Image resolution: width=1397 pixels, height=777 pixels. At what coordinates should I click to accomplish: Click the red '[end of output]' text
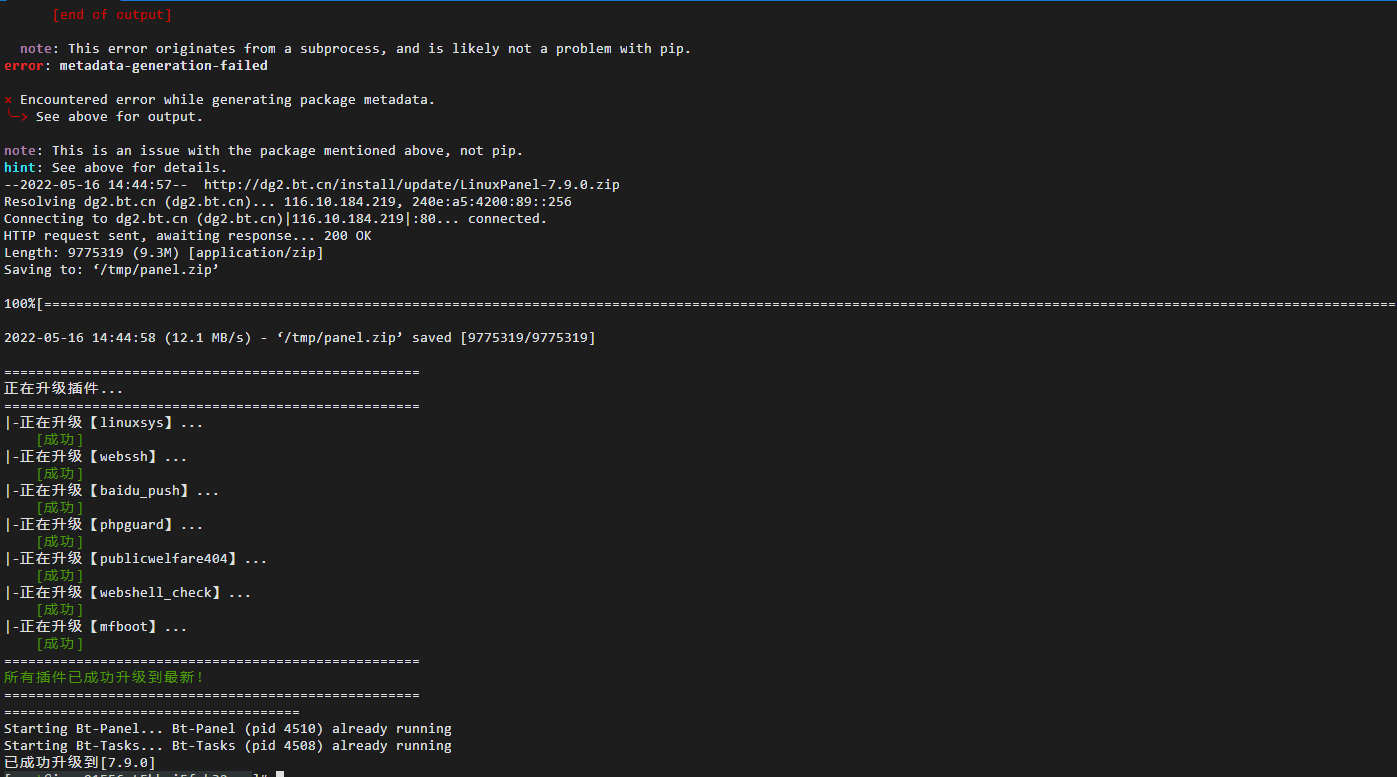coord(112,15)
